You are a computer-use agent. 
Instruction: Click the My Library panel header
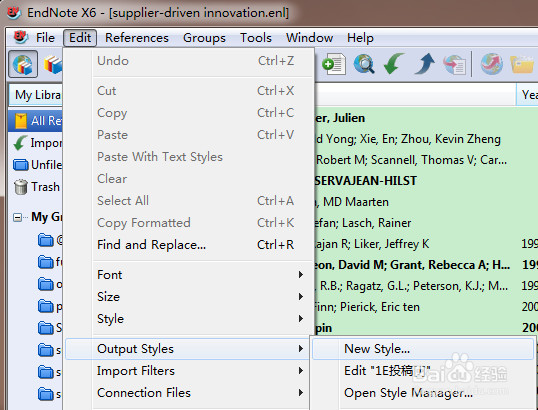coord(35,95)
